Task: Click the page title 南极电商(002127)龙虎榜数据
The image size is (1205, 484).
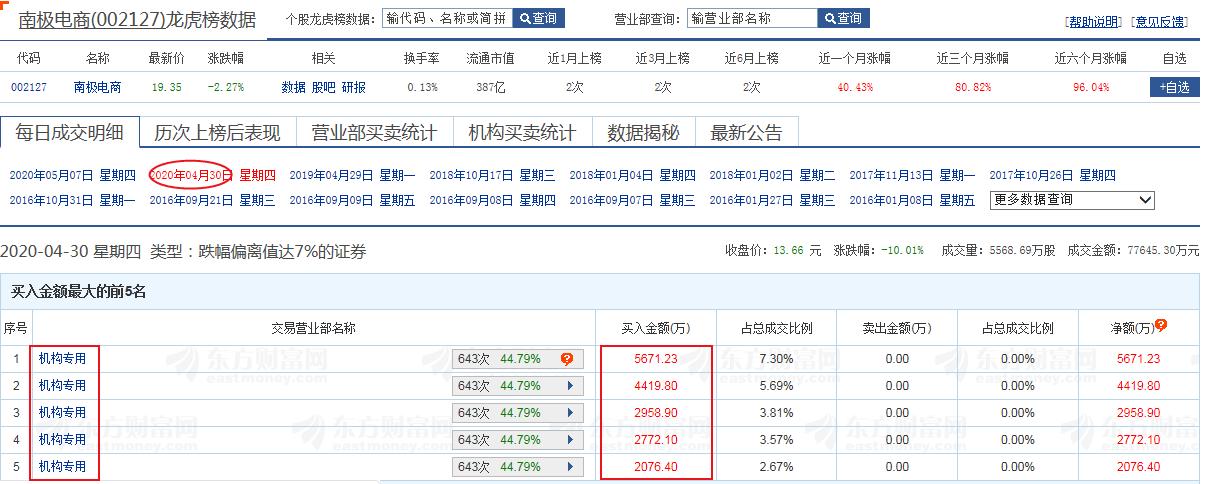Action: pyautogui.click(x=137, y=19)
